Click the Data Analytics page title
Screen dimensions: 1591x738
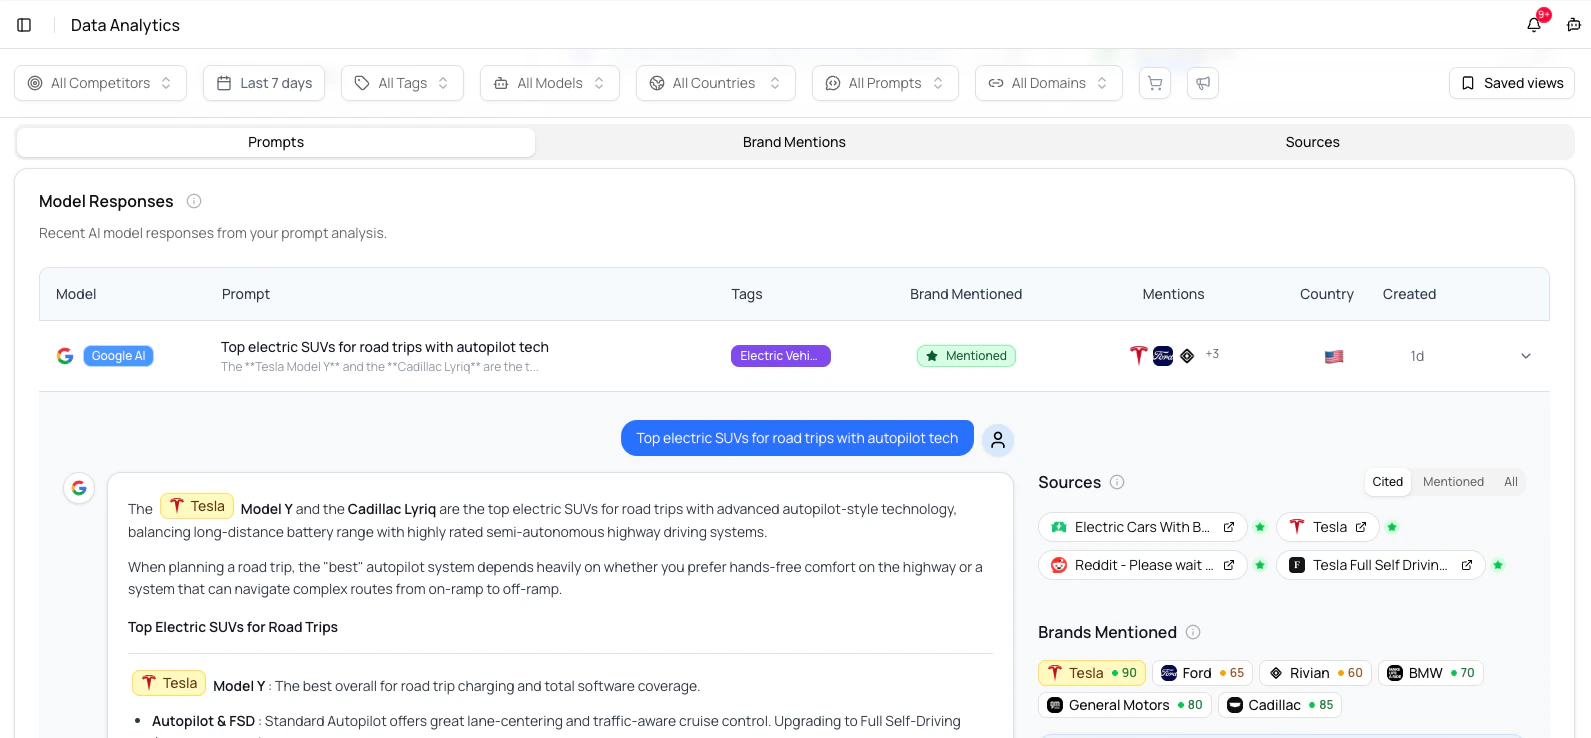coord(125,25)
